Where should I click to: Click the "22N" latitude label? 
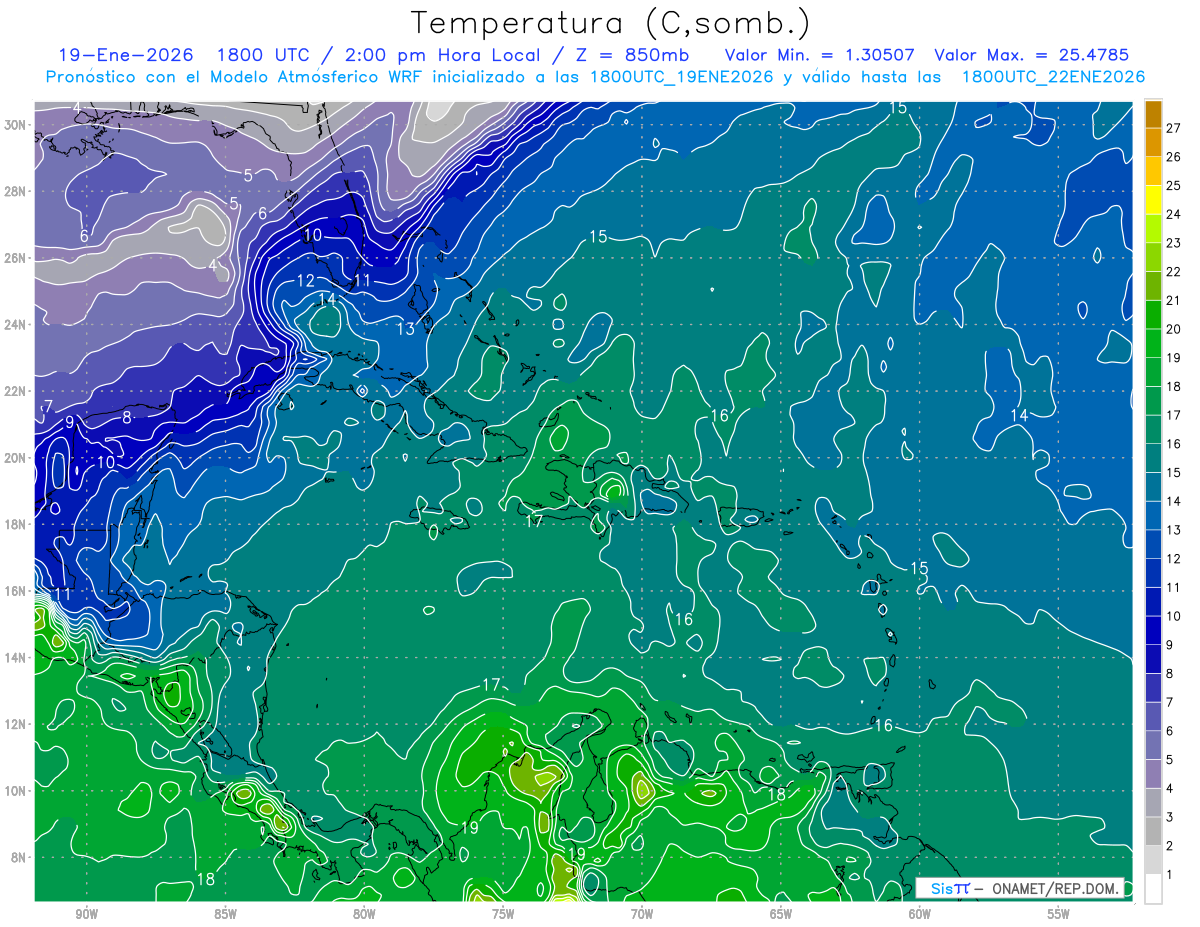[x=17, y=391]
